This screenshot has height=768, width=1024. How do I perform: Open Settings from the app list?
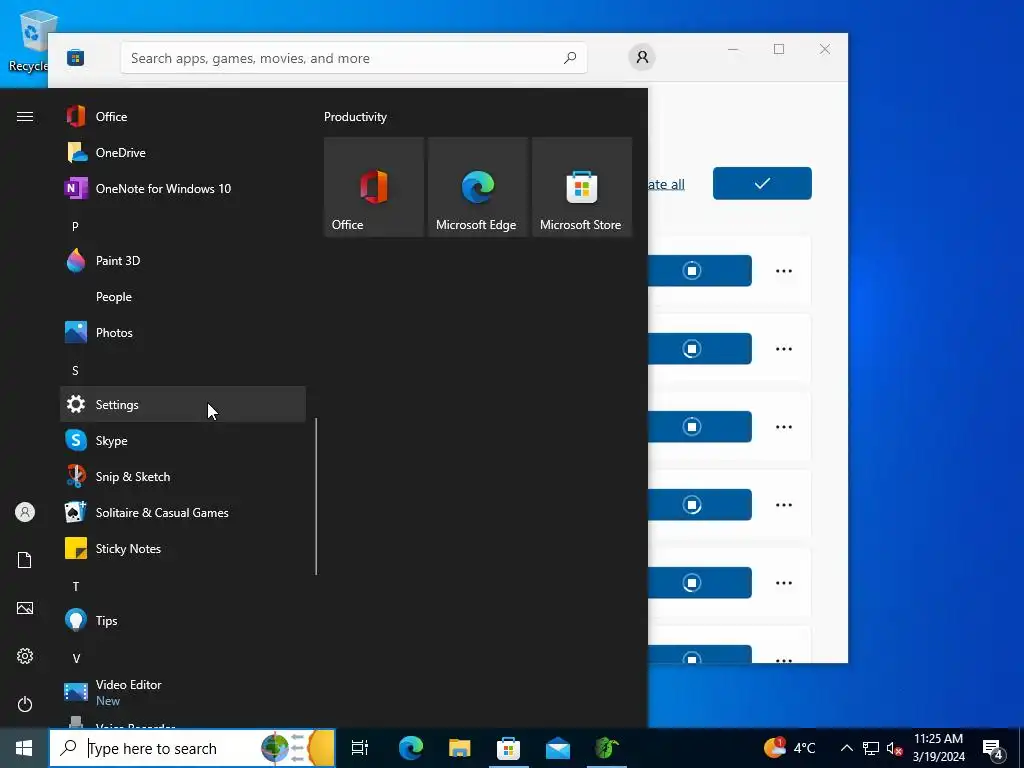pos(183,404)
